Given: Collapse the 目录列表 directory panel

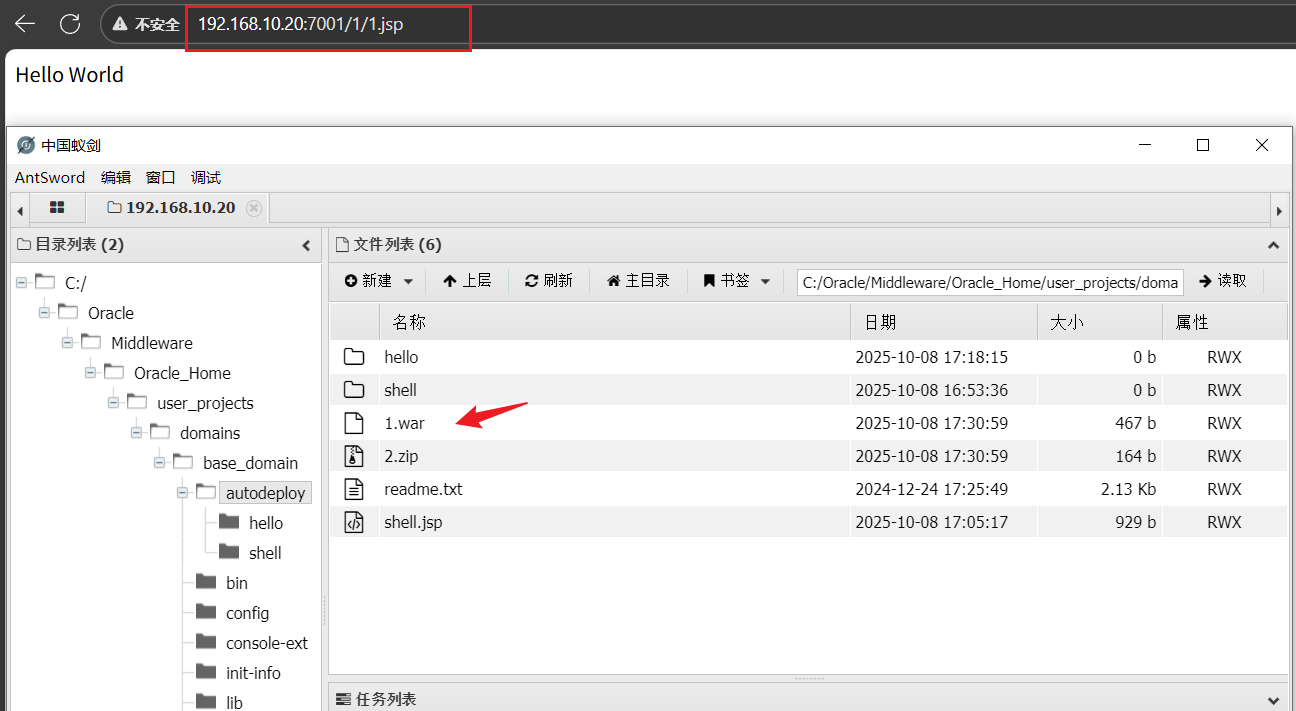Looking at the screenshot, I should 306,245.
